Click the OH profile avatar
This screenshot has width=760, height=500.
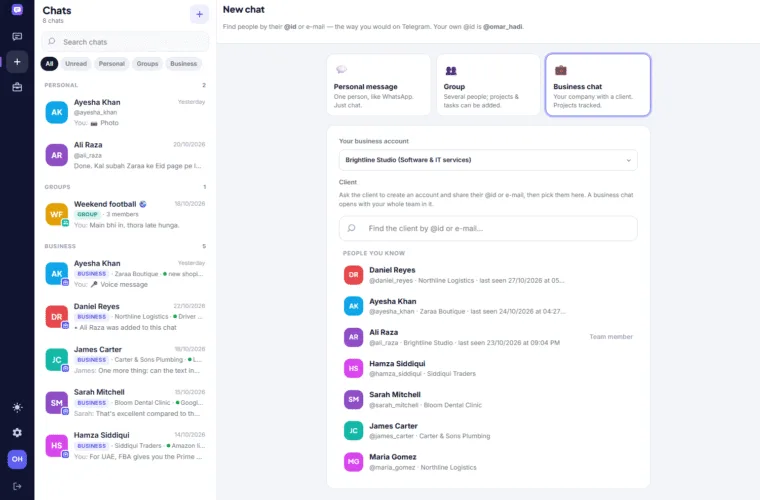[17, 459]
